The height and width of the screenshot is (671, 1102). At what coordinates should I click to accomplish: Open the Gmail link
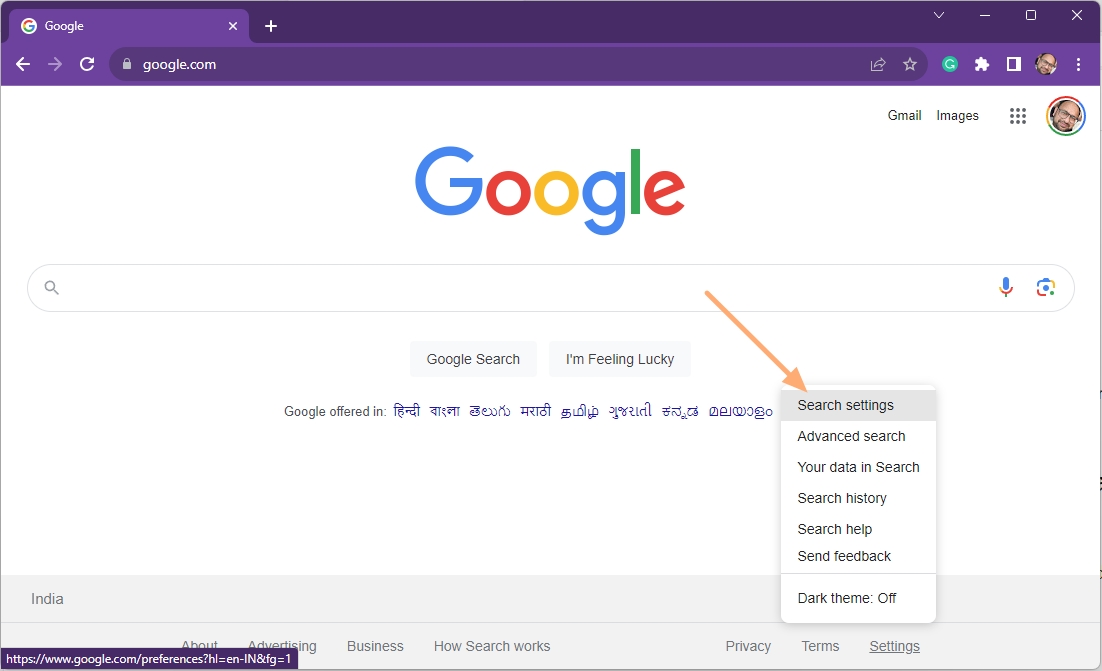(905, 115)
